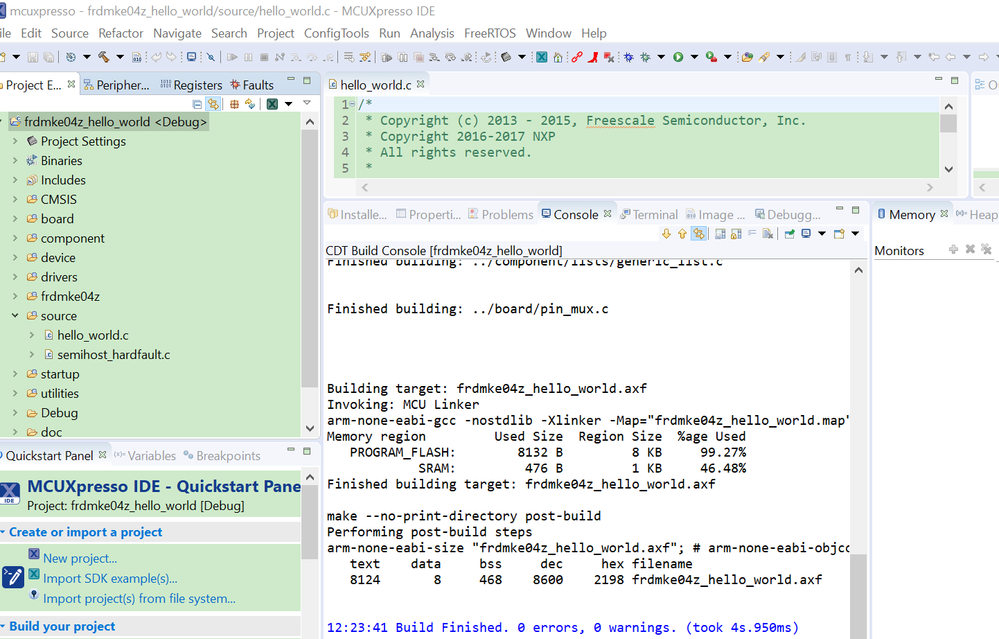Click the Pin Console icon

pyautogui.click(x=789, y=234)
